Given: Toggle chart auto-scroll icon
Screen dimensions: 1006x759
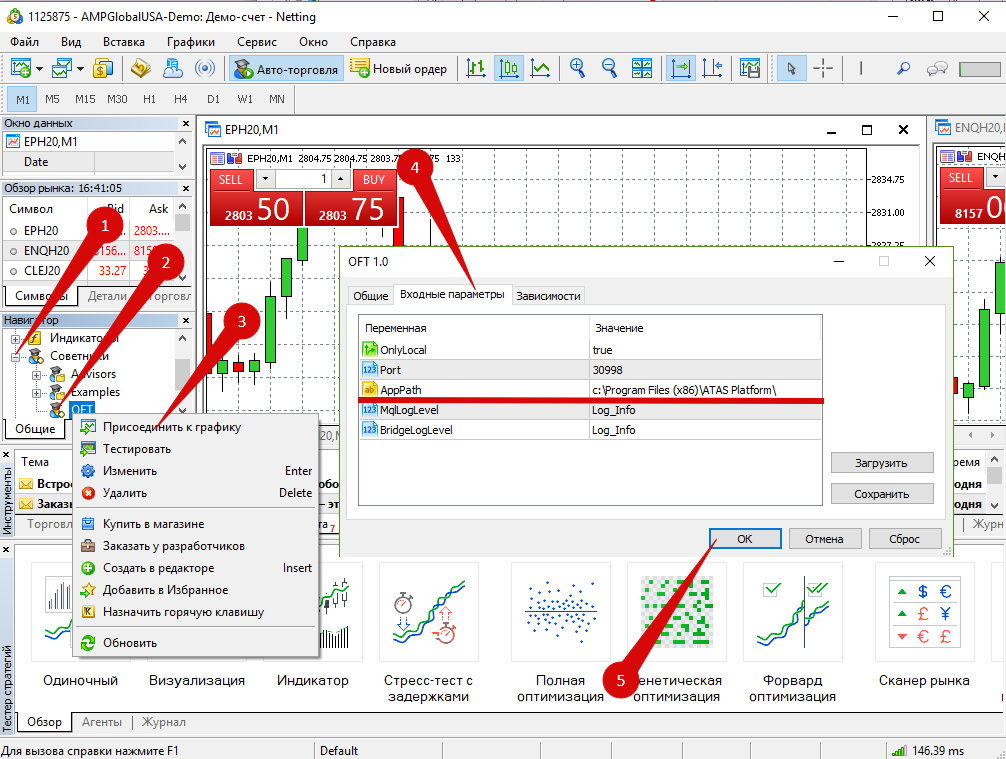Looking at the screenshot, I should 681,68.
